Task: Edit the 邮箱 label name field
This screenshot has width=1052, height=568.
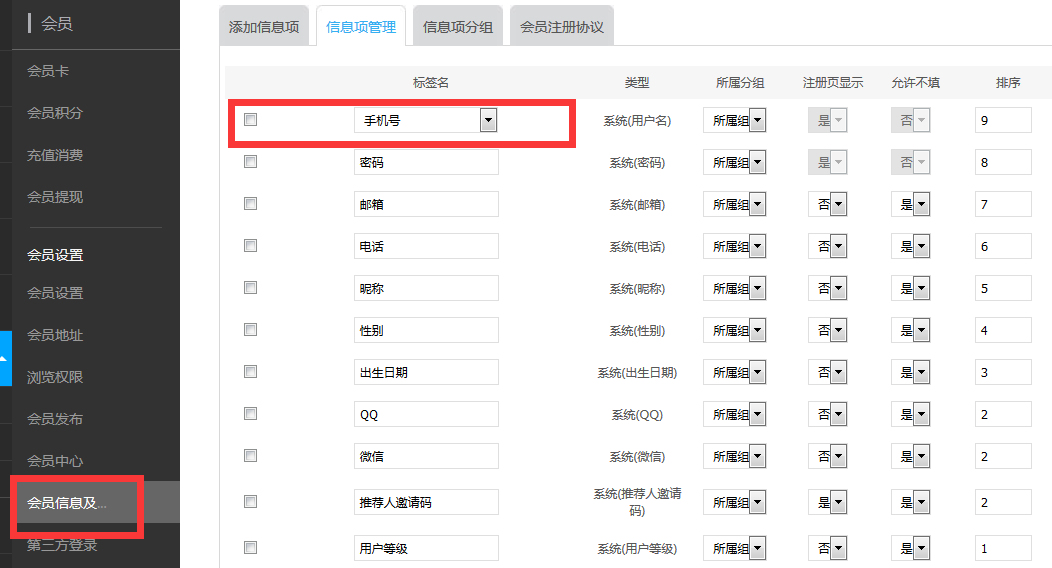Action: 426,205
